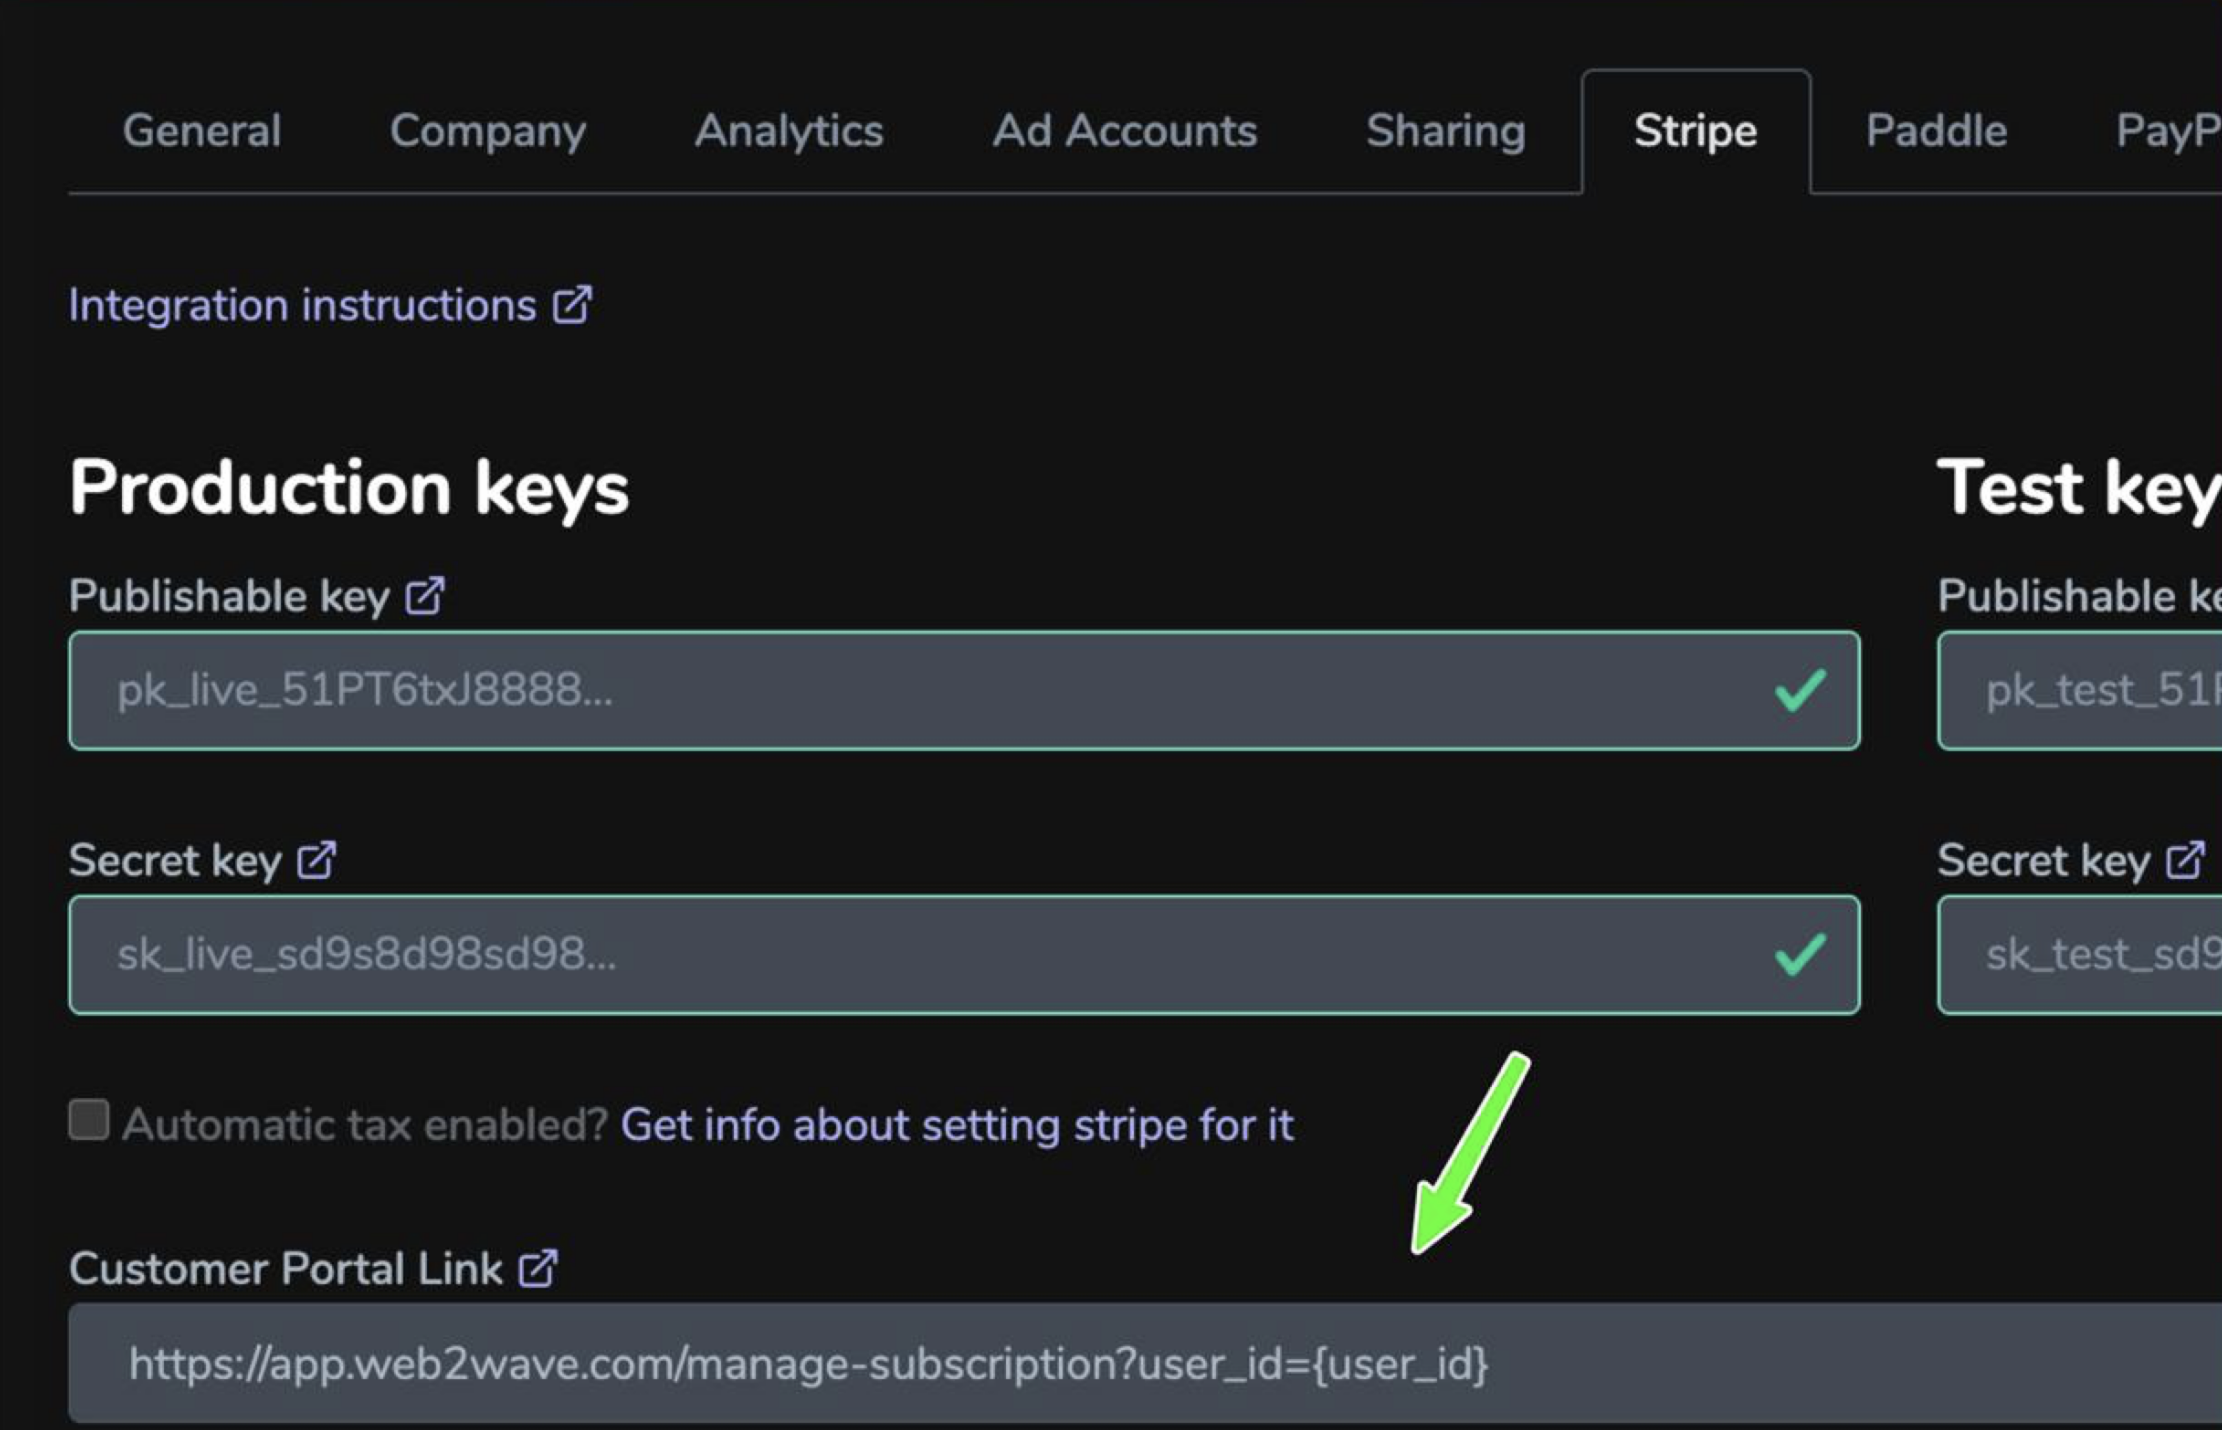Select the Stripe tab

[x=1696, y=131]
